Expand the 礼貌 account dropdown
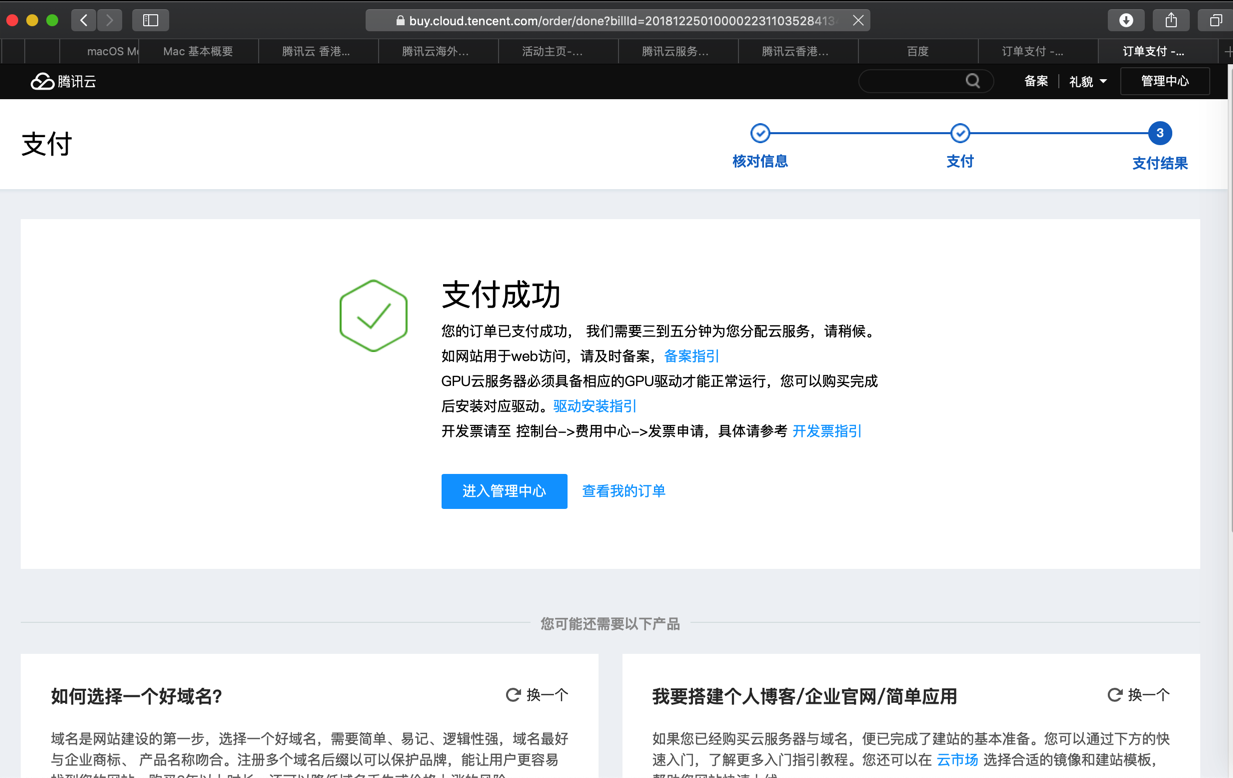The width and height of the screenshot is (1233, 778). pos(1088,81)
